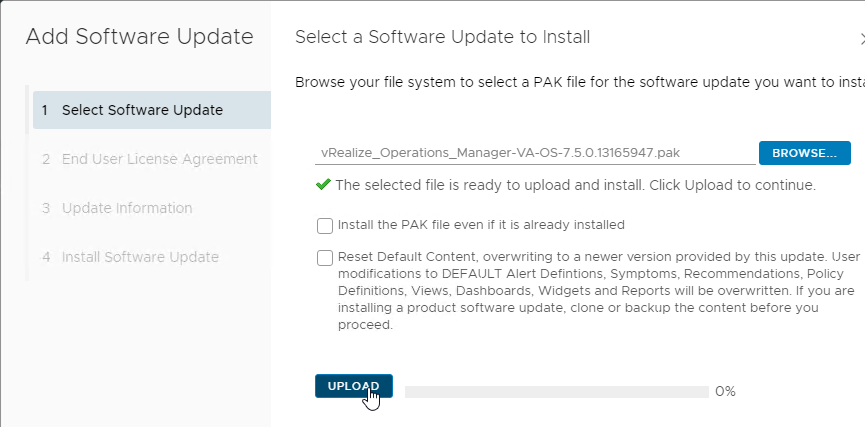865x427 pixels.
Task: Click the number 1 in the highlighted step
Action: 45,110
